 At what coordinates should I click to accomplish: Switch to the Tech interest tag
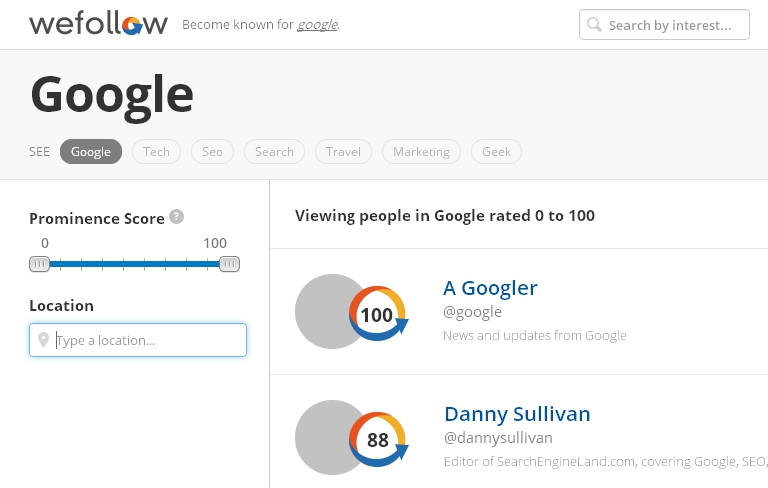pos(156,151)
